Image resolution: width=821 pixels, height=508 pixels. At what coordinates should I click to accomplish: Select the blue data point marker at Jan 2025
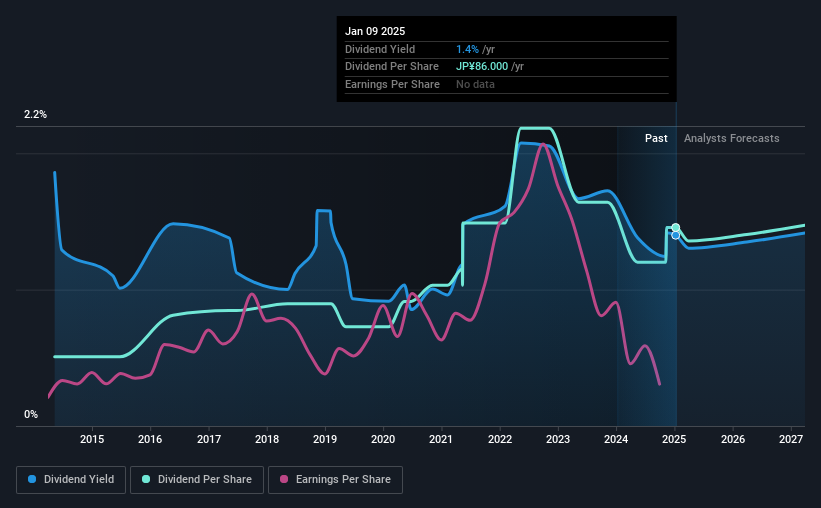point(676,236)
